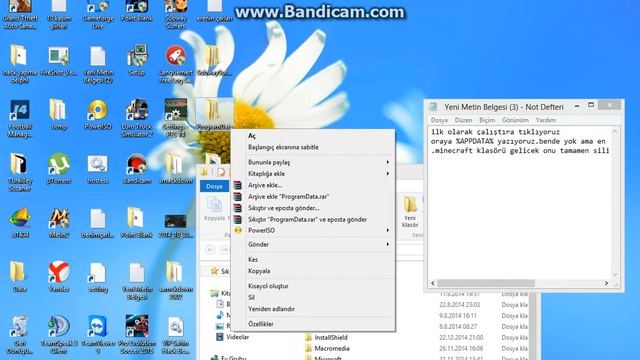The image size is (640, 360).
Task: Click the Explorer back navigation arrow
Action: coord(210,249)
